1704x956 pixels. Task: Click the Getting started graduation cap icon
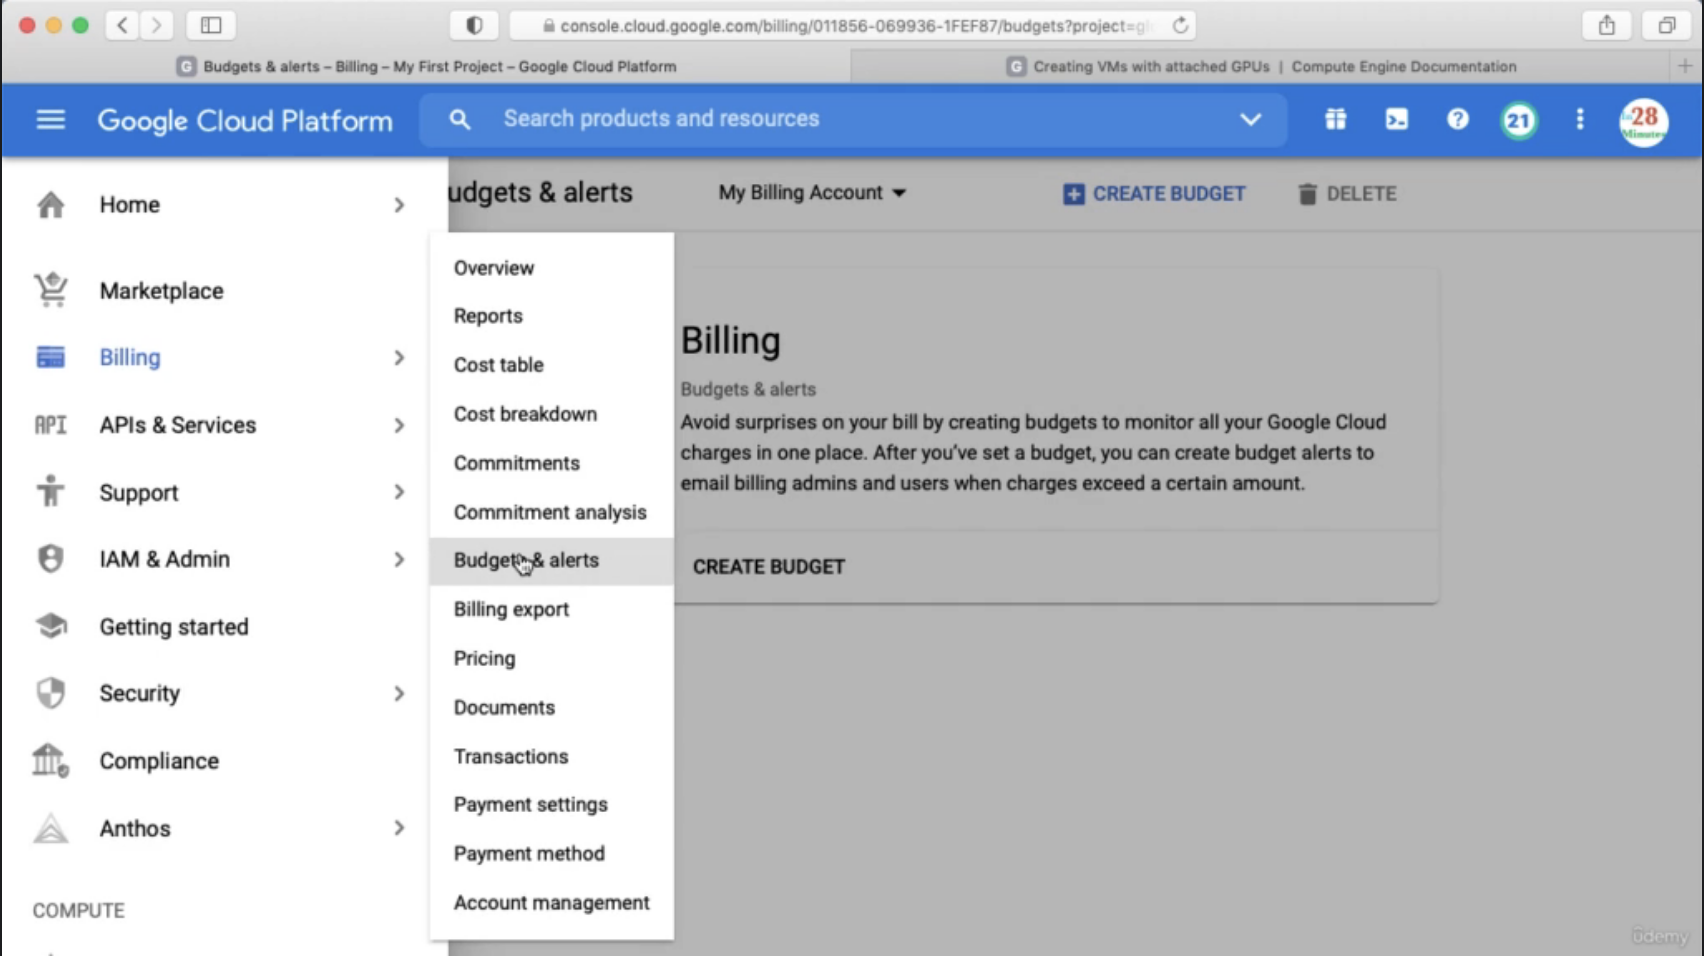click(50, 626)
